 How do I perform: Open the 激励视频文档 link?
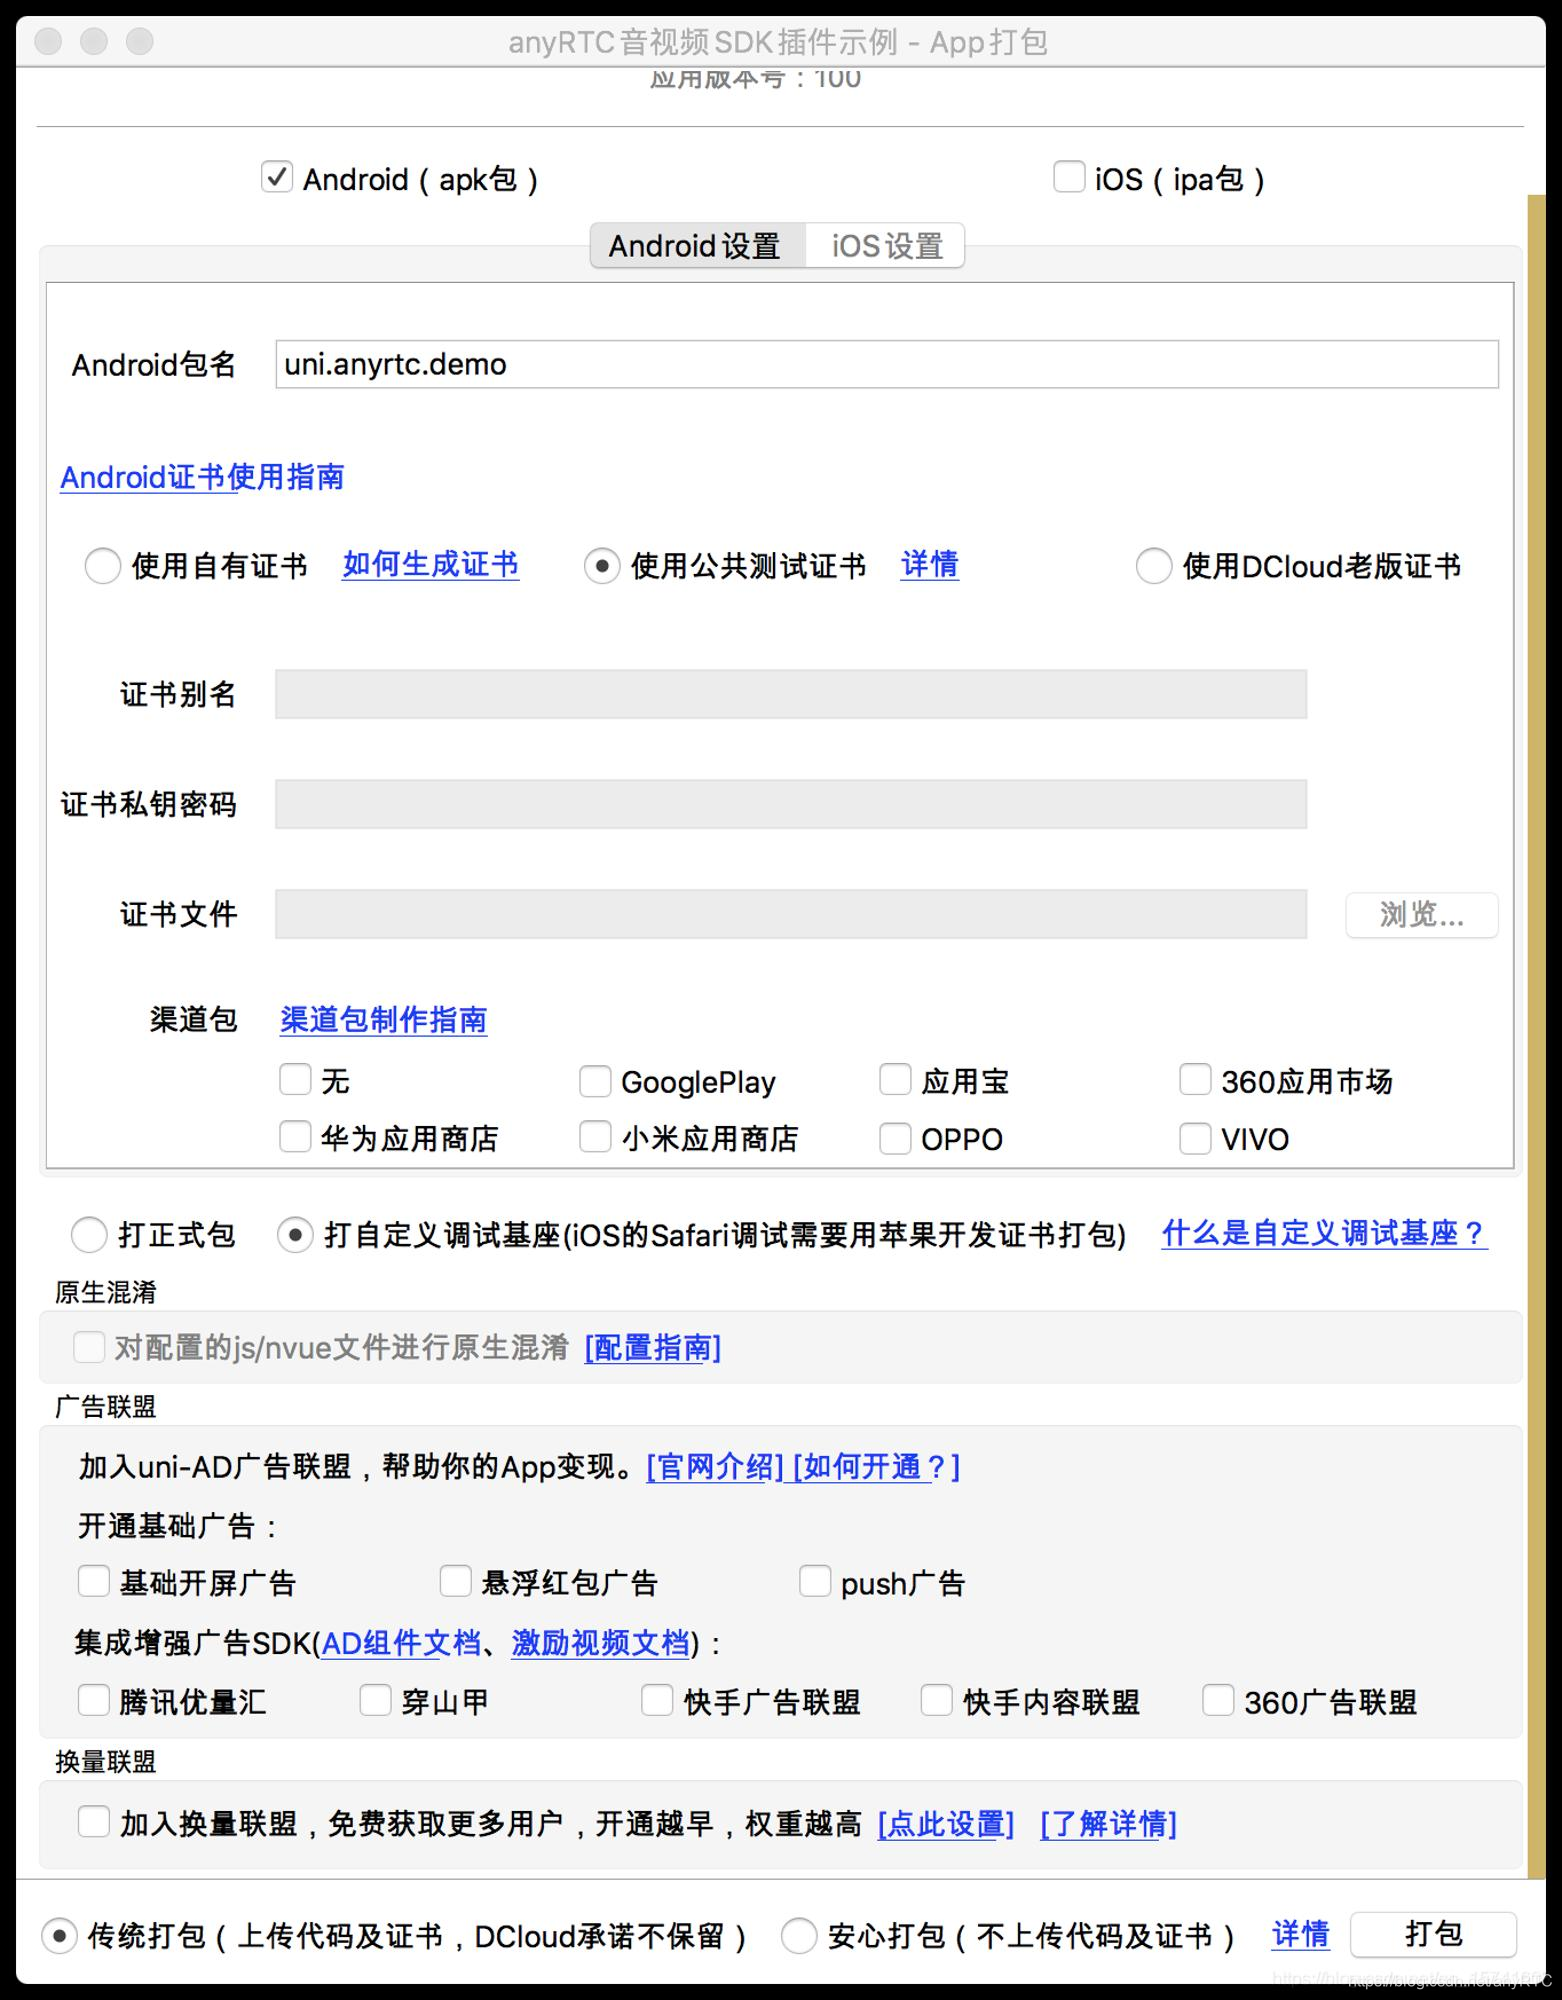point(601,1643)
